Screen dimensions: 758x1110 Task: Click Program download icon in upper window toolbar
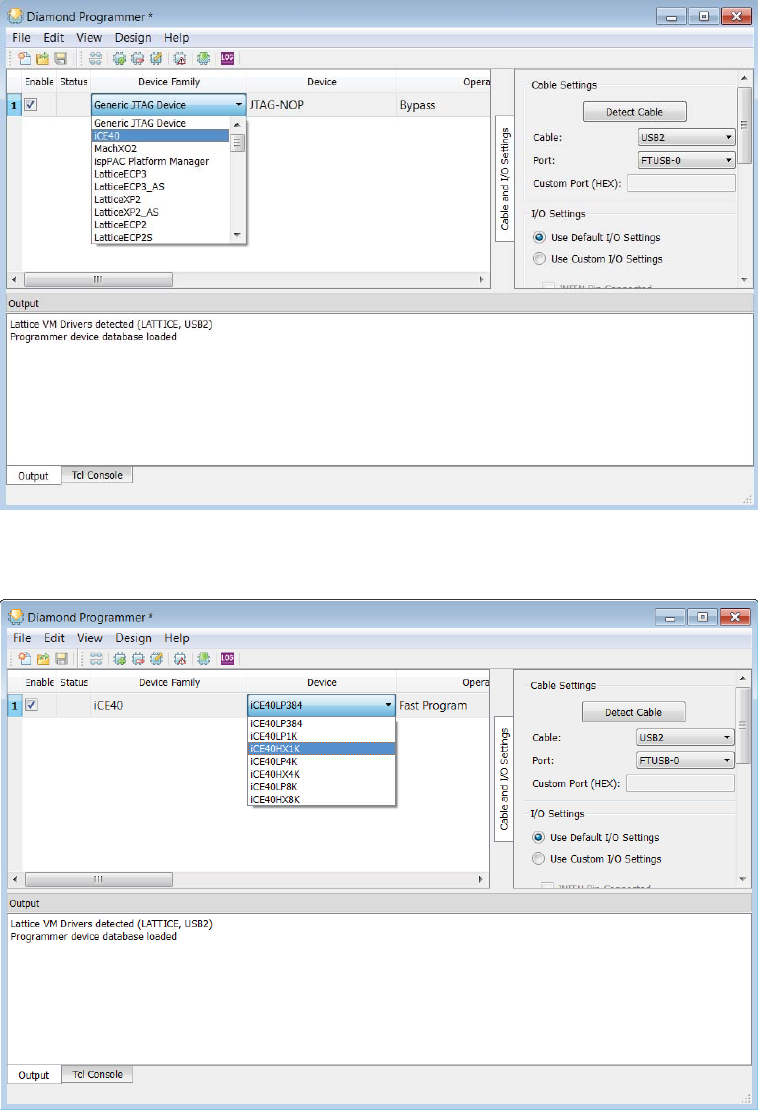pos(203,59)
